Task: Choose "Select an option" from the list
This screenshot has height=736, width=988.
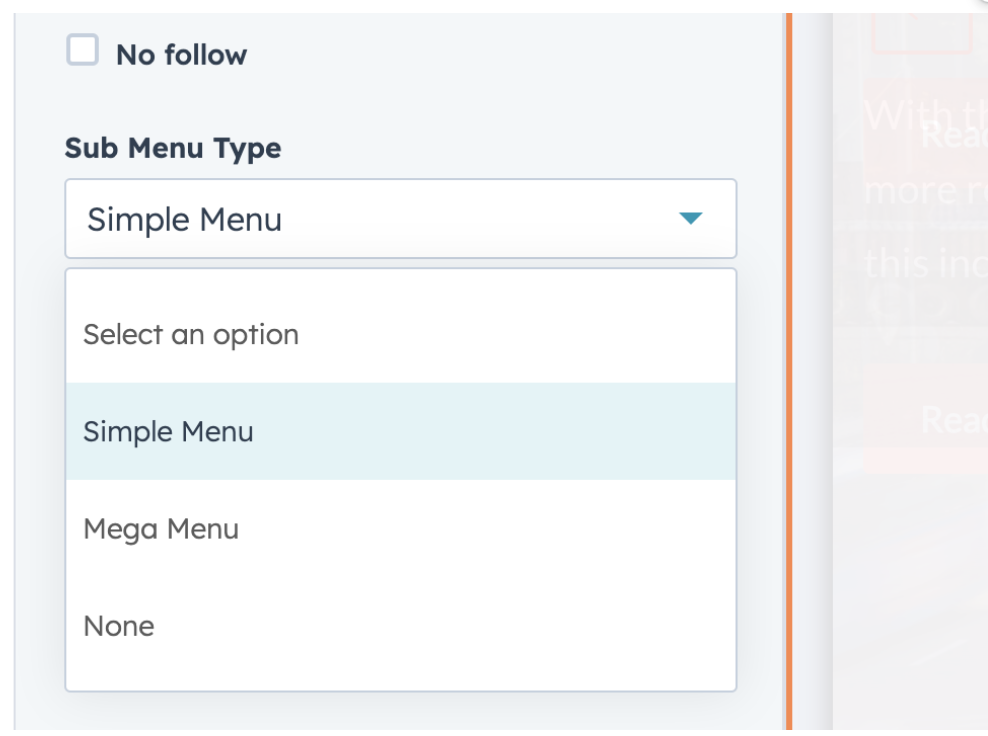Action: tap(191, 334)
